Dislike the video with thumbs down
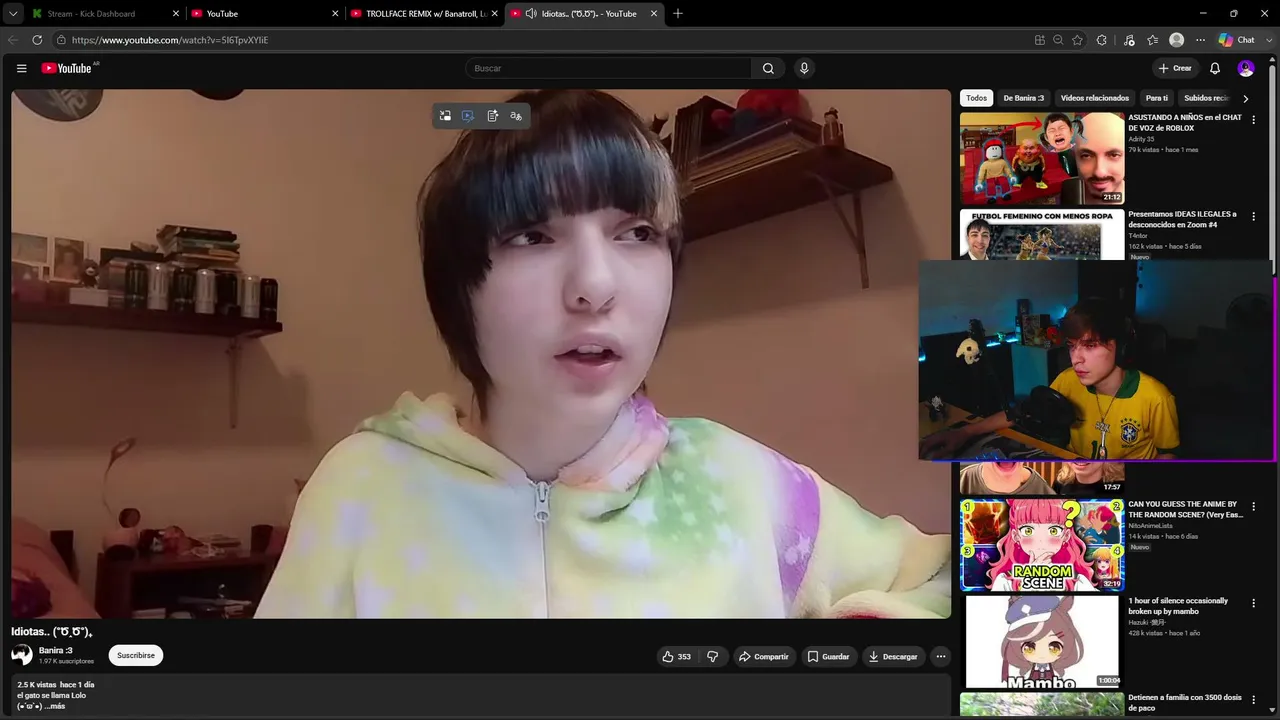The height and width of the screenshot is (720, 1280). coord(713,657)
